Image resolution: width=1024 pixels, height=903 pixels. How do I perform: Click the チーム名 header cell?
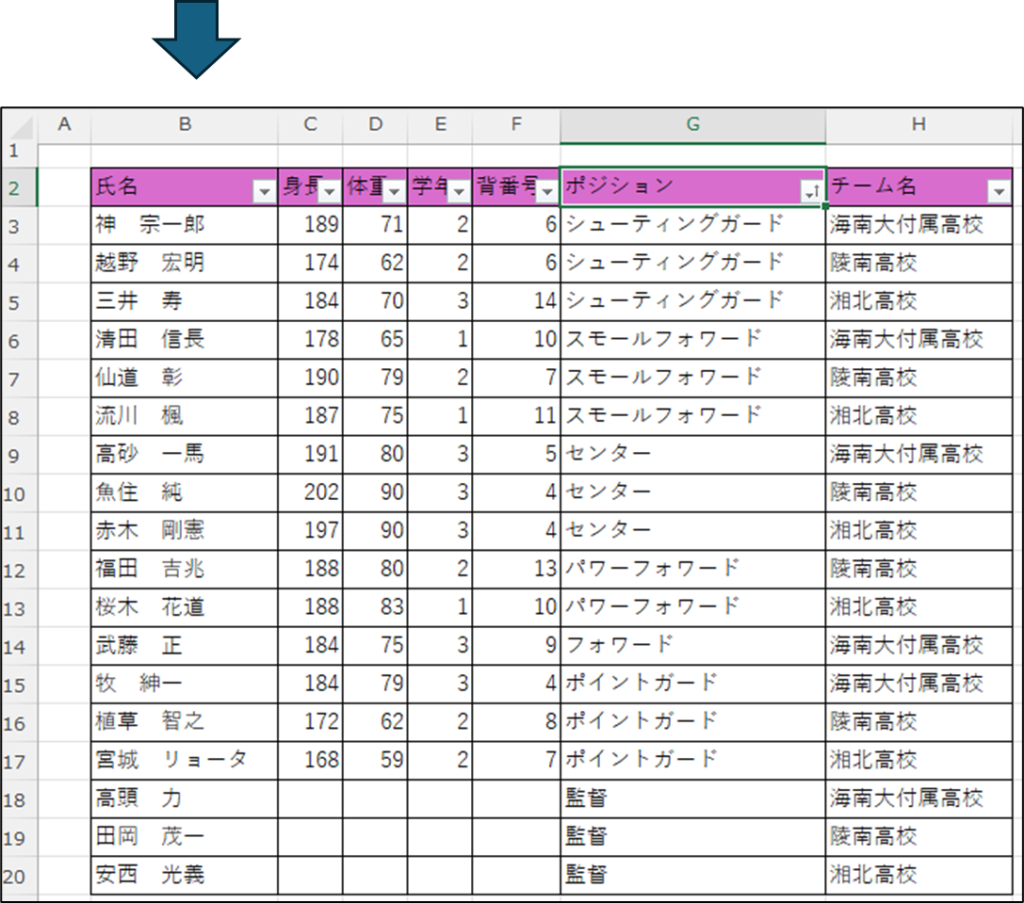click(919, 187)
